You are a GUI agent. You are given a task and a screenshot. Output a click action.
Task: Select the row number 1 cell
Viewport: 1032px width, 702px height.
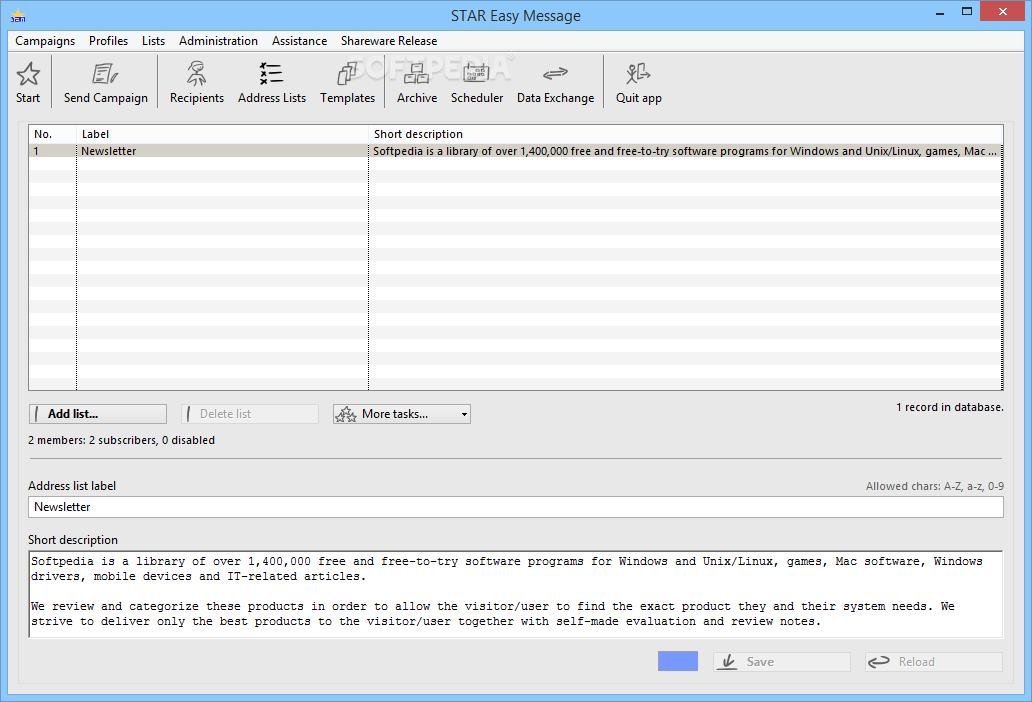click(x=53, y=151)
